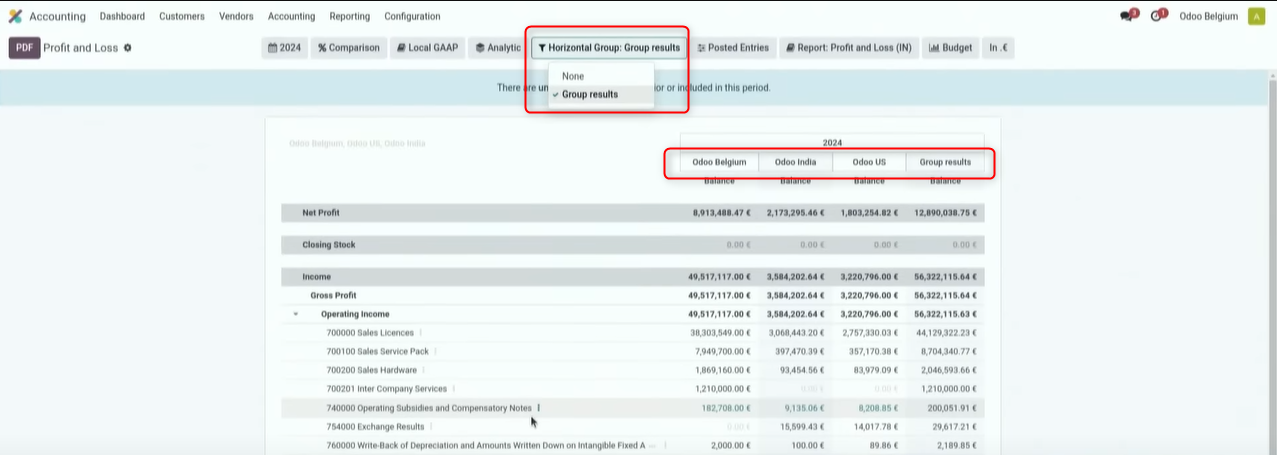The image size is (1277, 455).
Task: Click Net Profit value 8,913,488.47 €
Action: (720, 213)
